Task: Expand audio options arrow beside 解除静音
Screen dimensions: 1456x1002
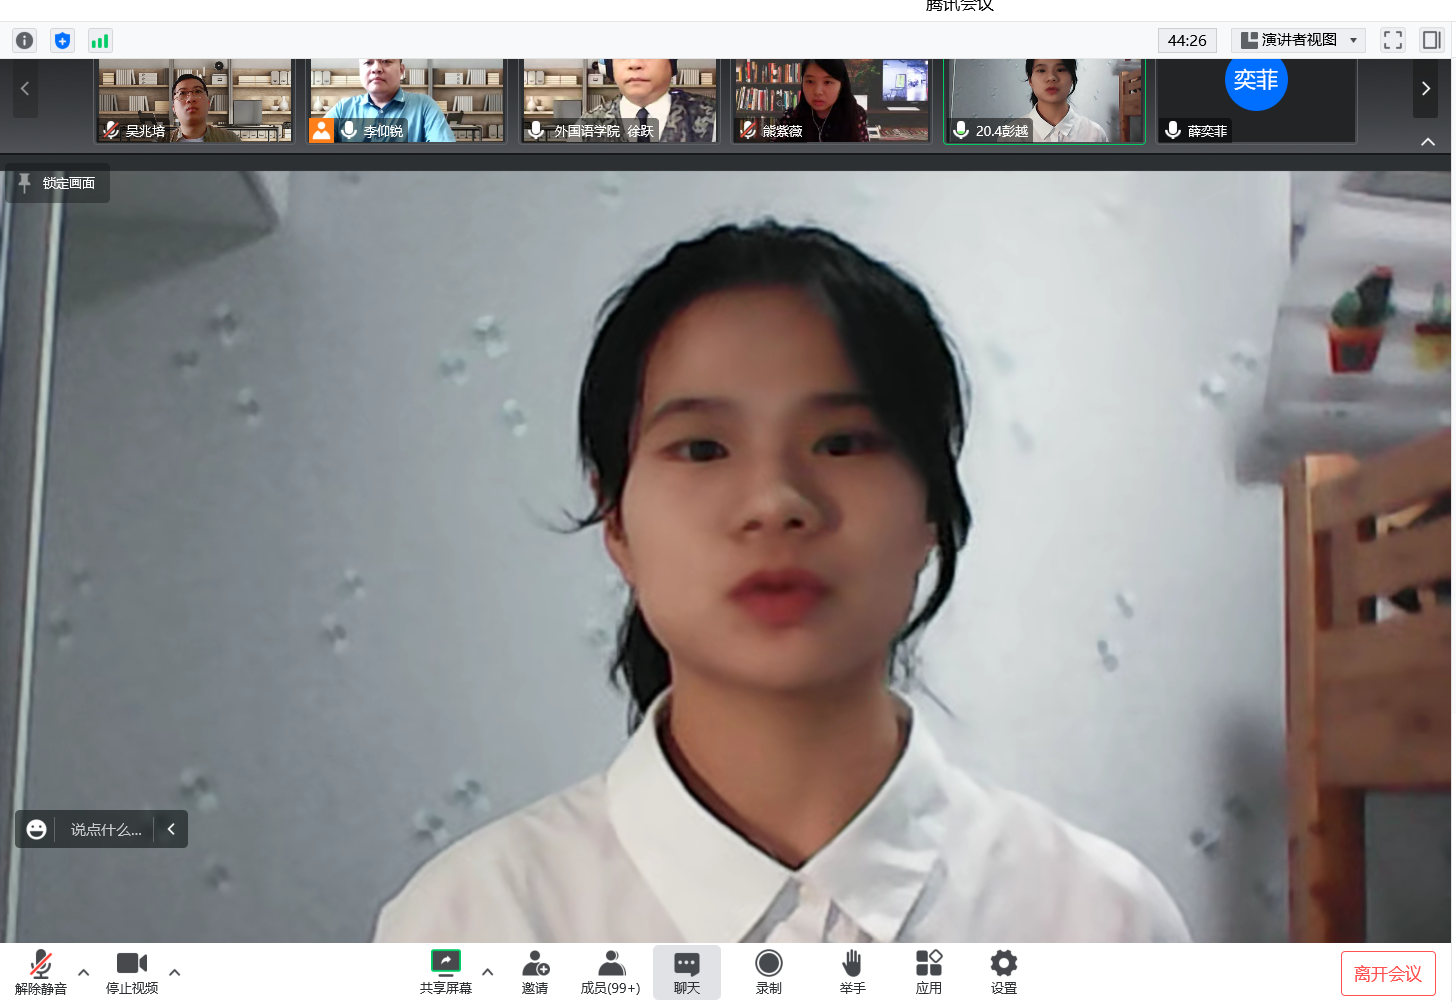Action: point(84,971)
